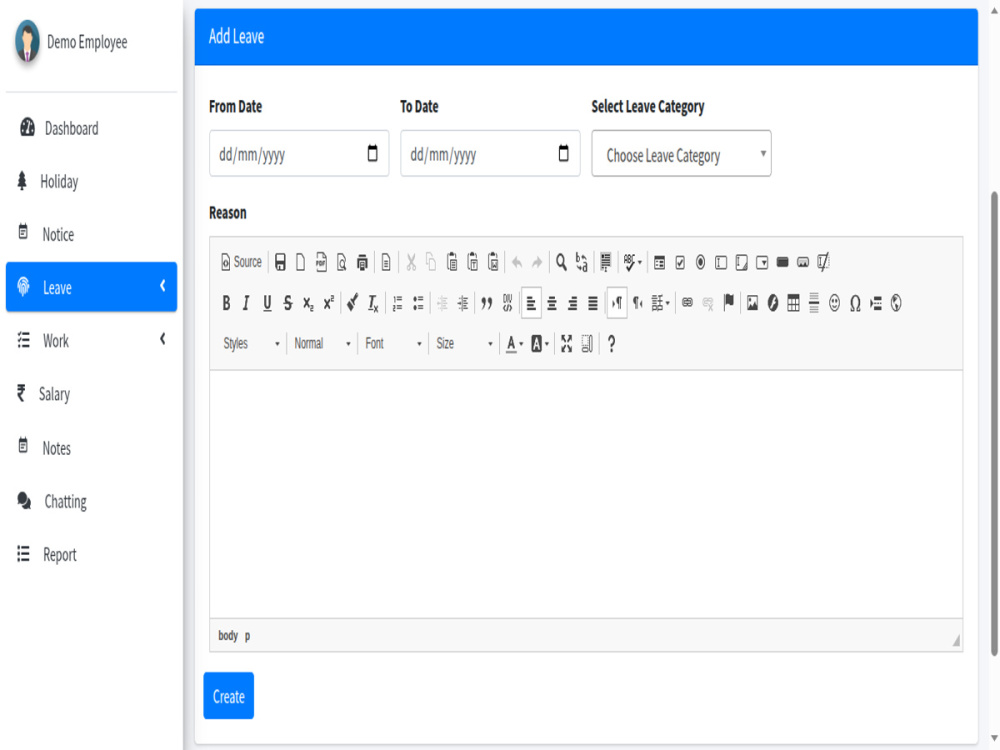
Task: Open the Spell Checker dropdown
Action: (x=633, y=262)
